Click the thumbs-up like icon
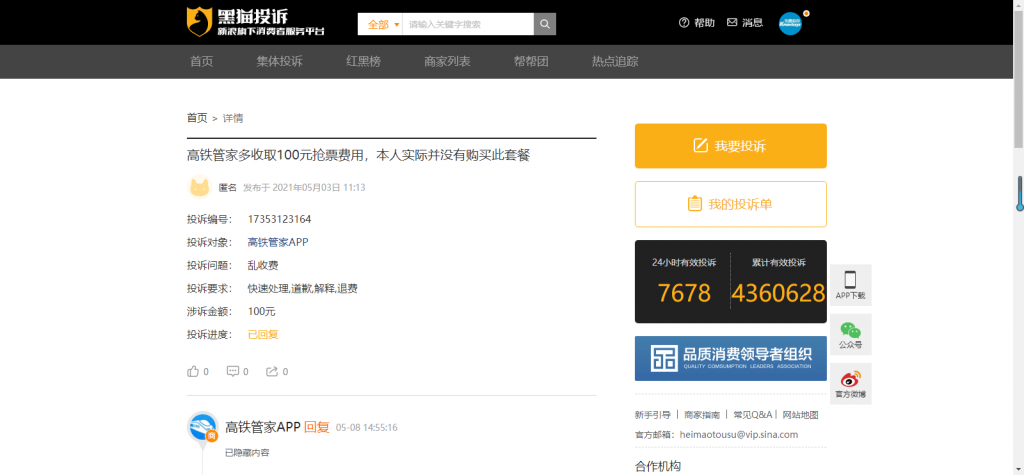1024x475 pixels. tap(193, 371)
